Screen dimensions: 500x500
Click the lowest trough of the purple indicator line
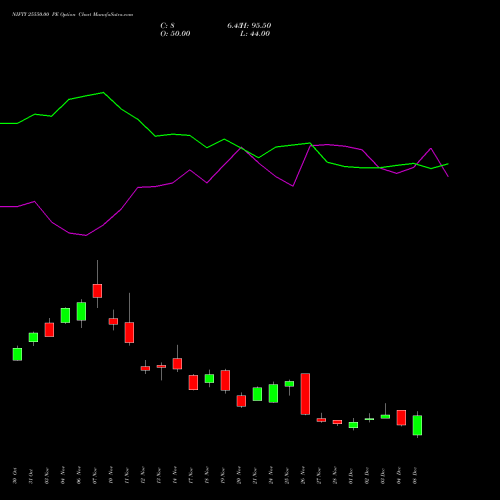(86, 235)
